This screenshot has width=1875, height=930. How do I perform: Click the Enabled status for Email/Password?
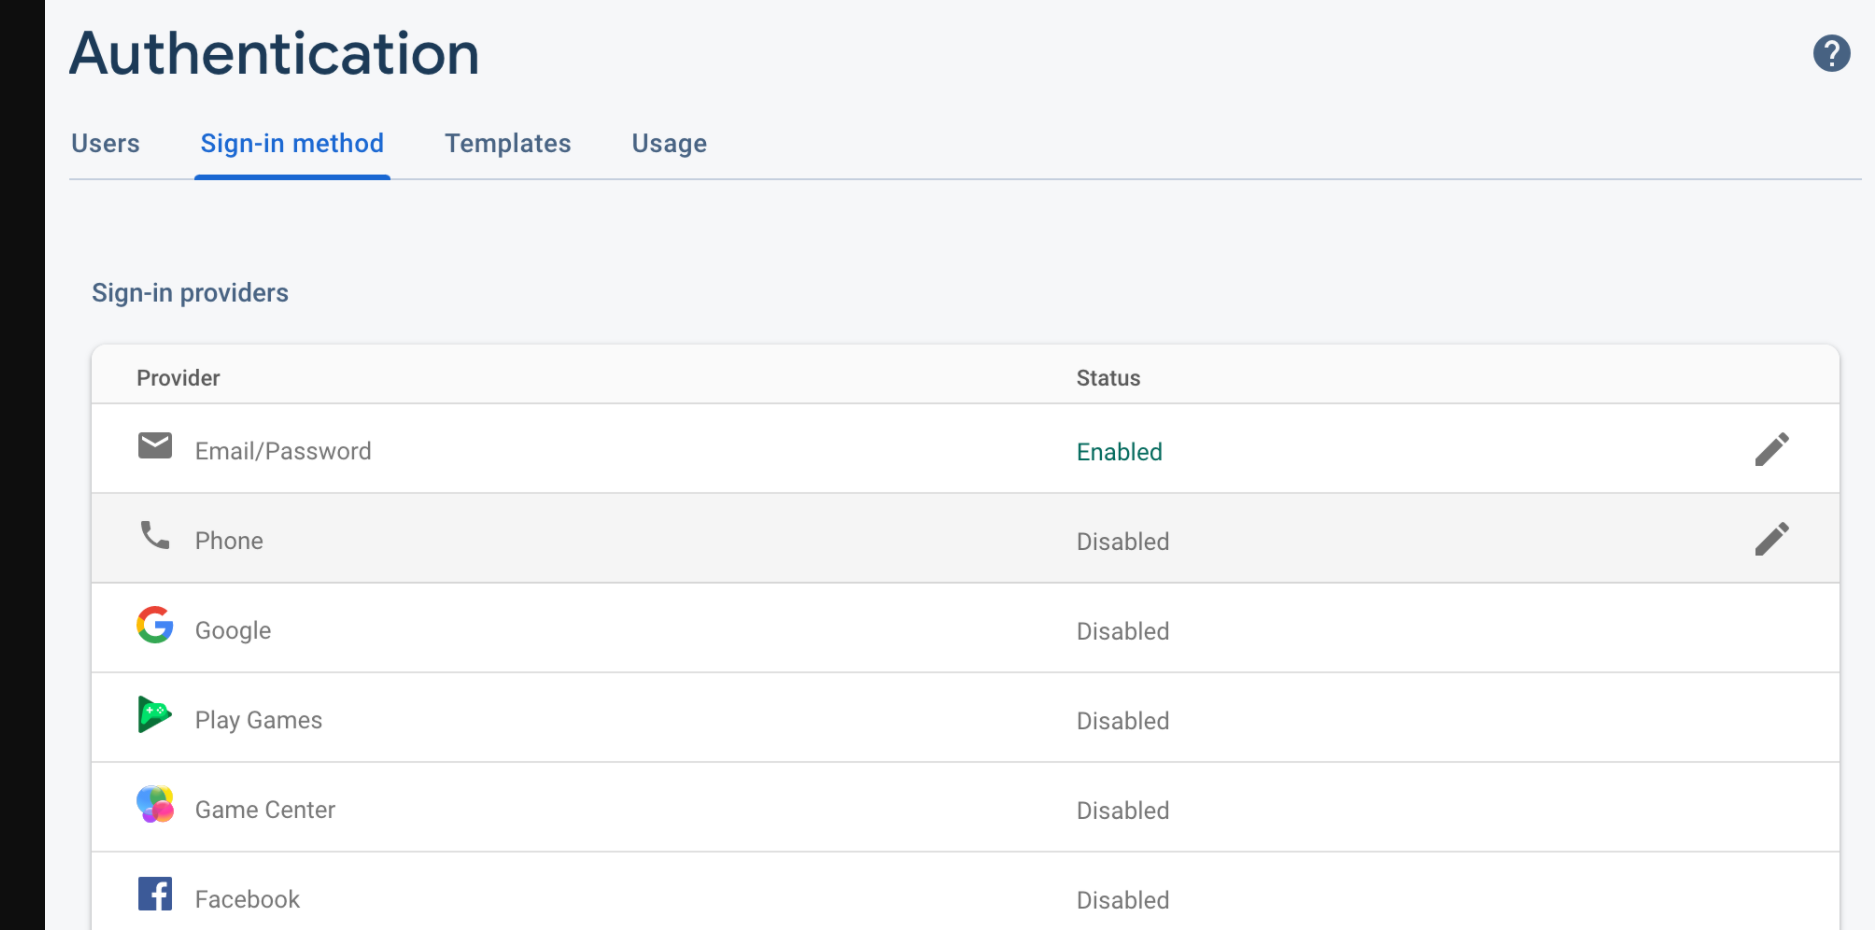(1119, 452)
